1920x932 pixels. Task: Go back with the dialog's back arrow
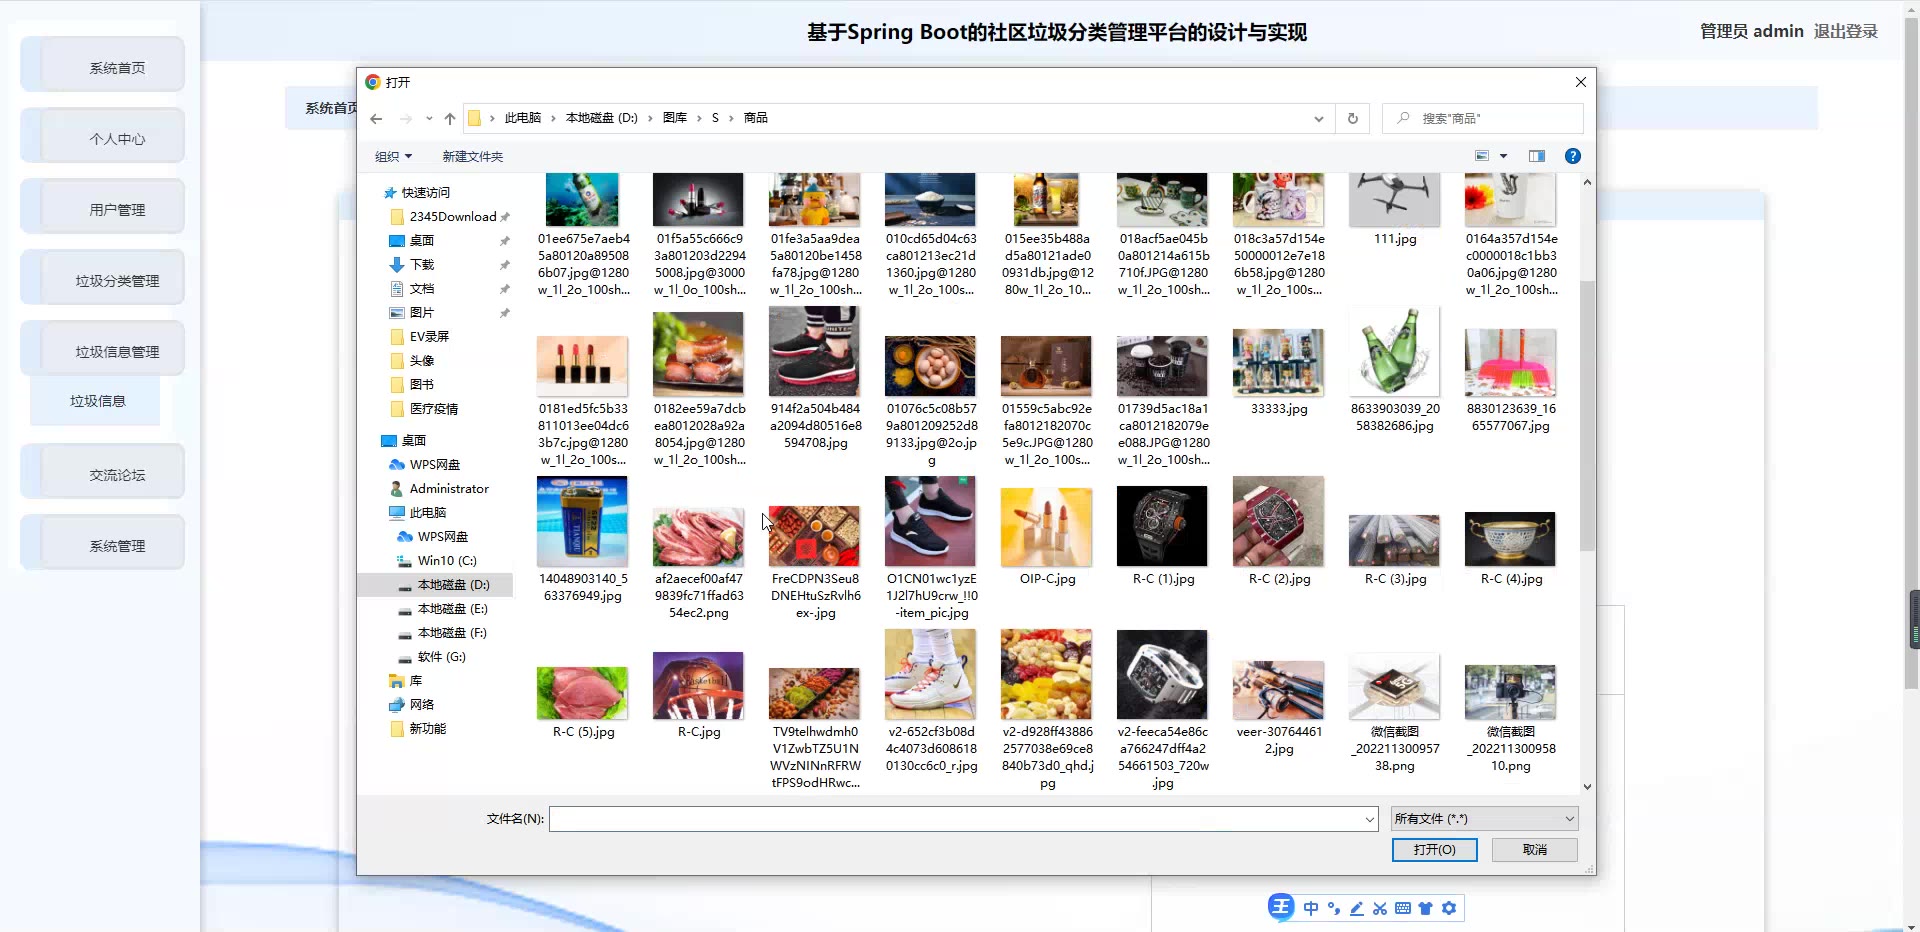[376, 119]
